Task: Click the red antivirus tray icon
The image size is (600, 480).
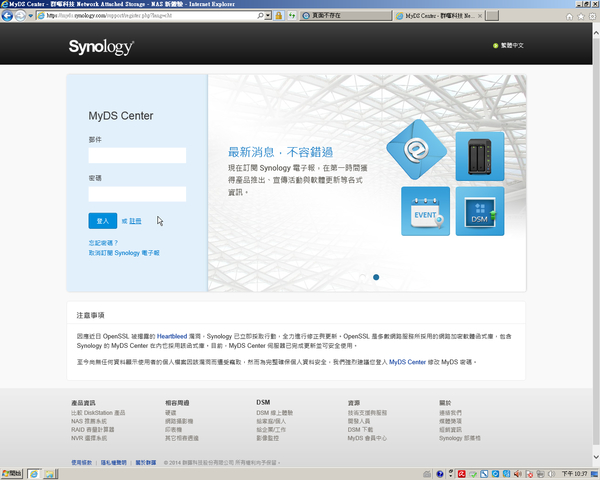Action: click(x=462, y=474)
